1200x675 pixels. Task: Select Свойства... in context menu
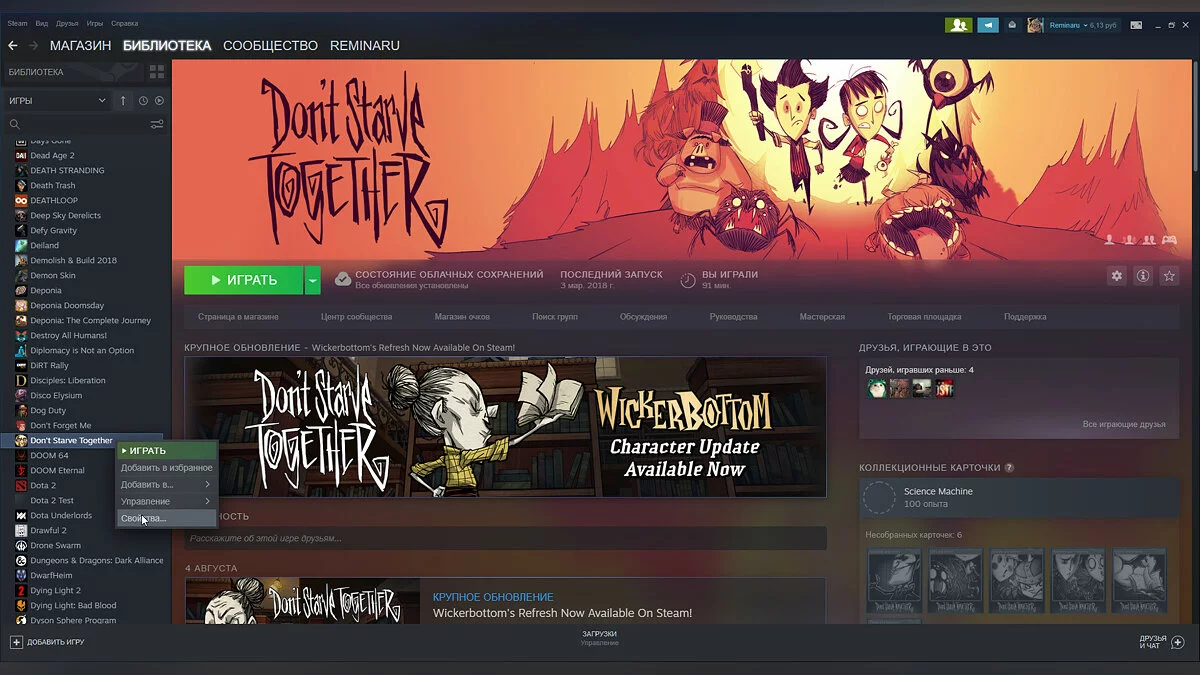pyautogui.click(x=166, y=518)
